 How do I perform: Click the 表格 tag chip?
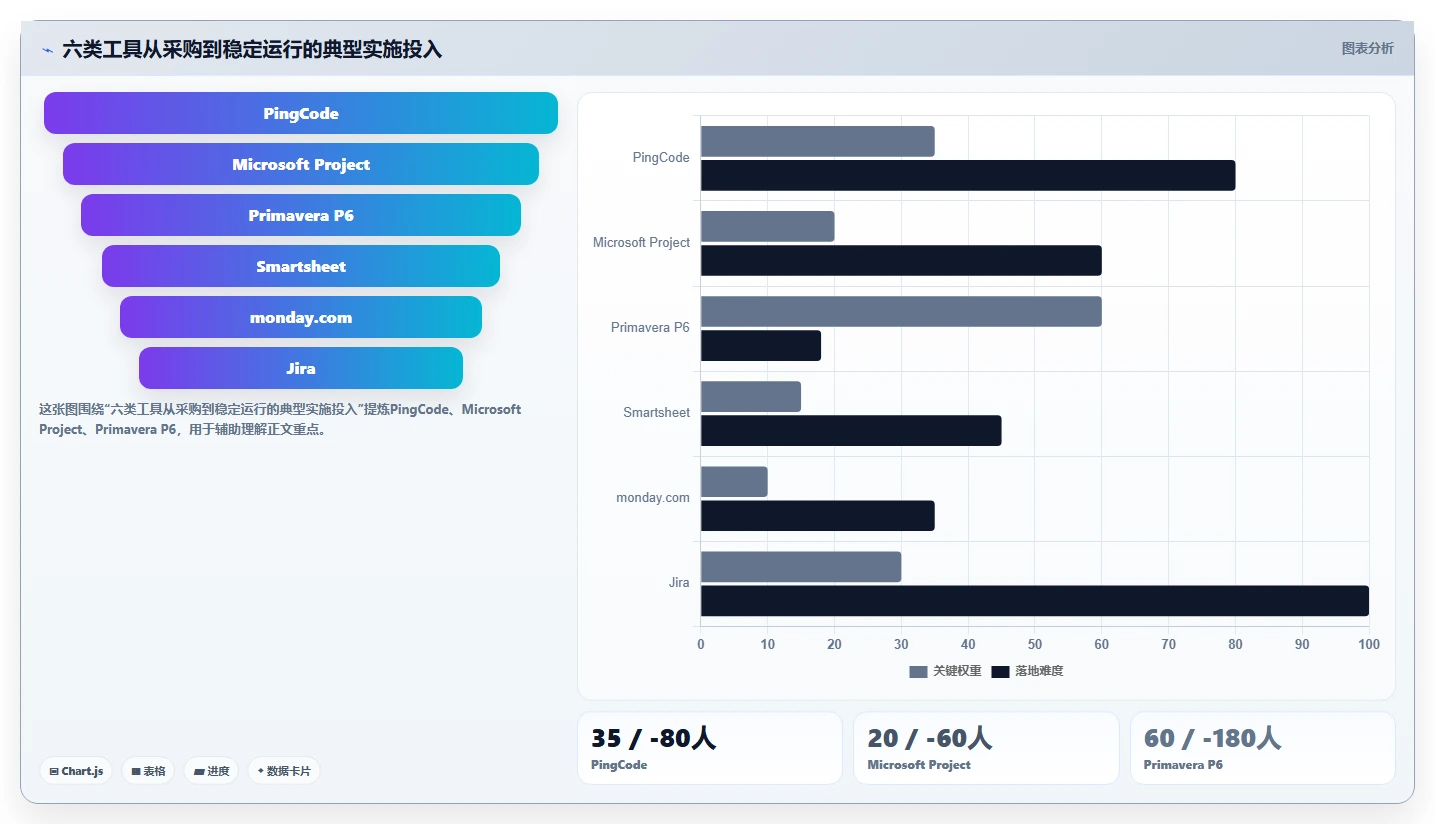point(148,771)
